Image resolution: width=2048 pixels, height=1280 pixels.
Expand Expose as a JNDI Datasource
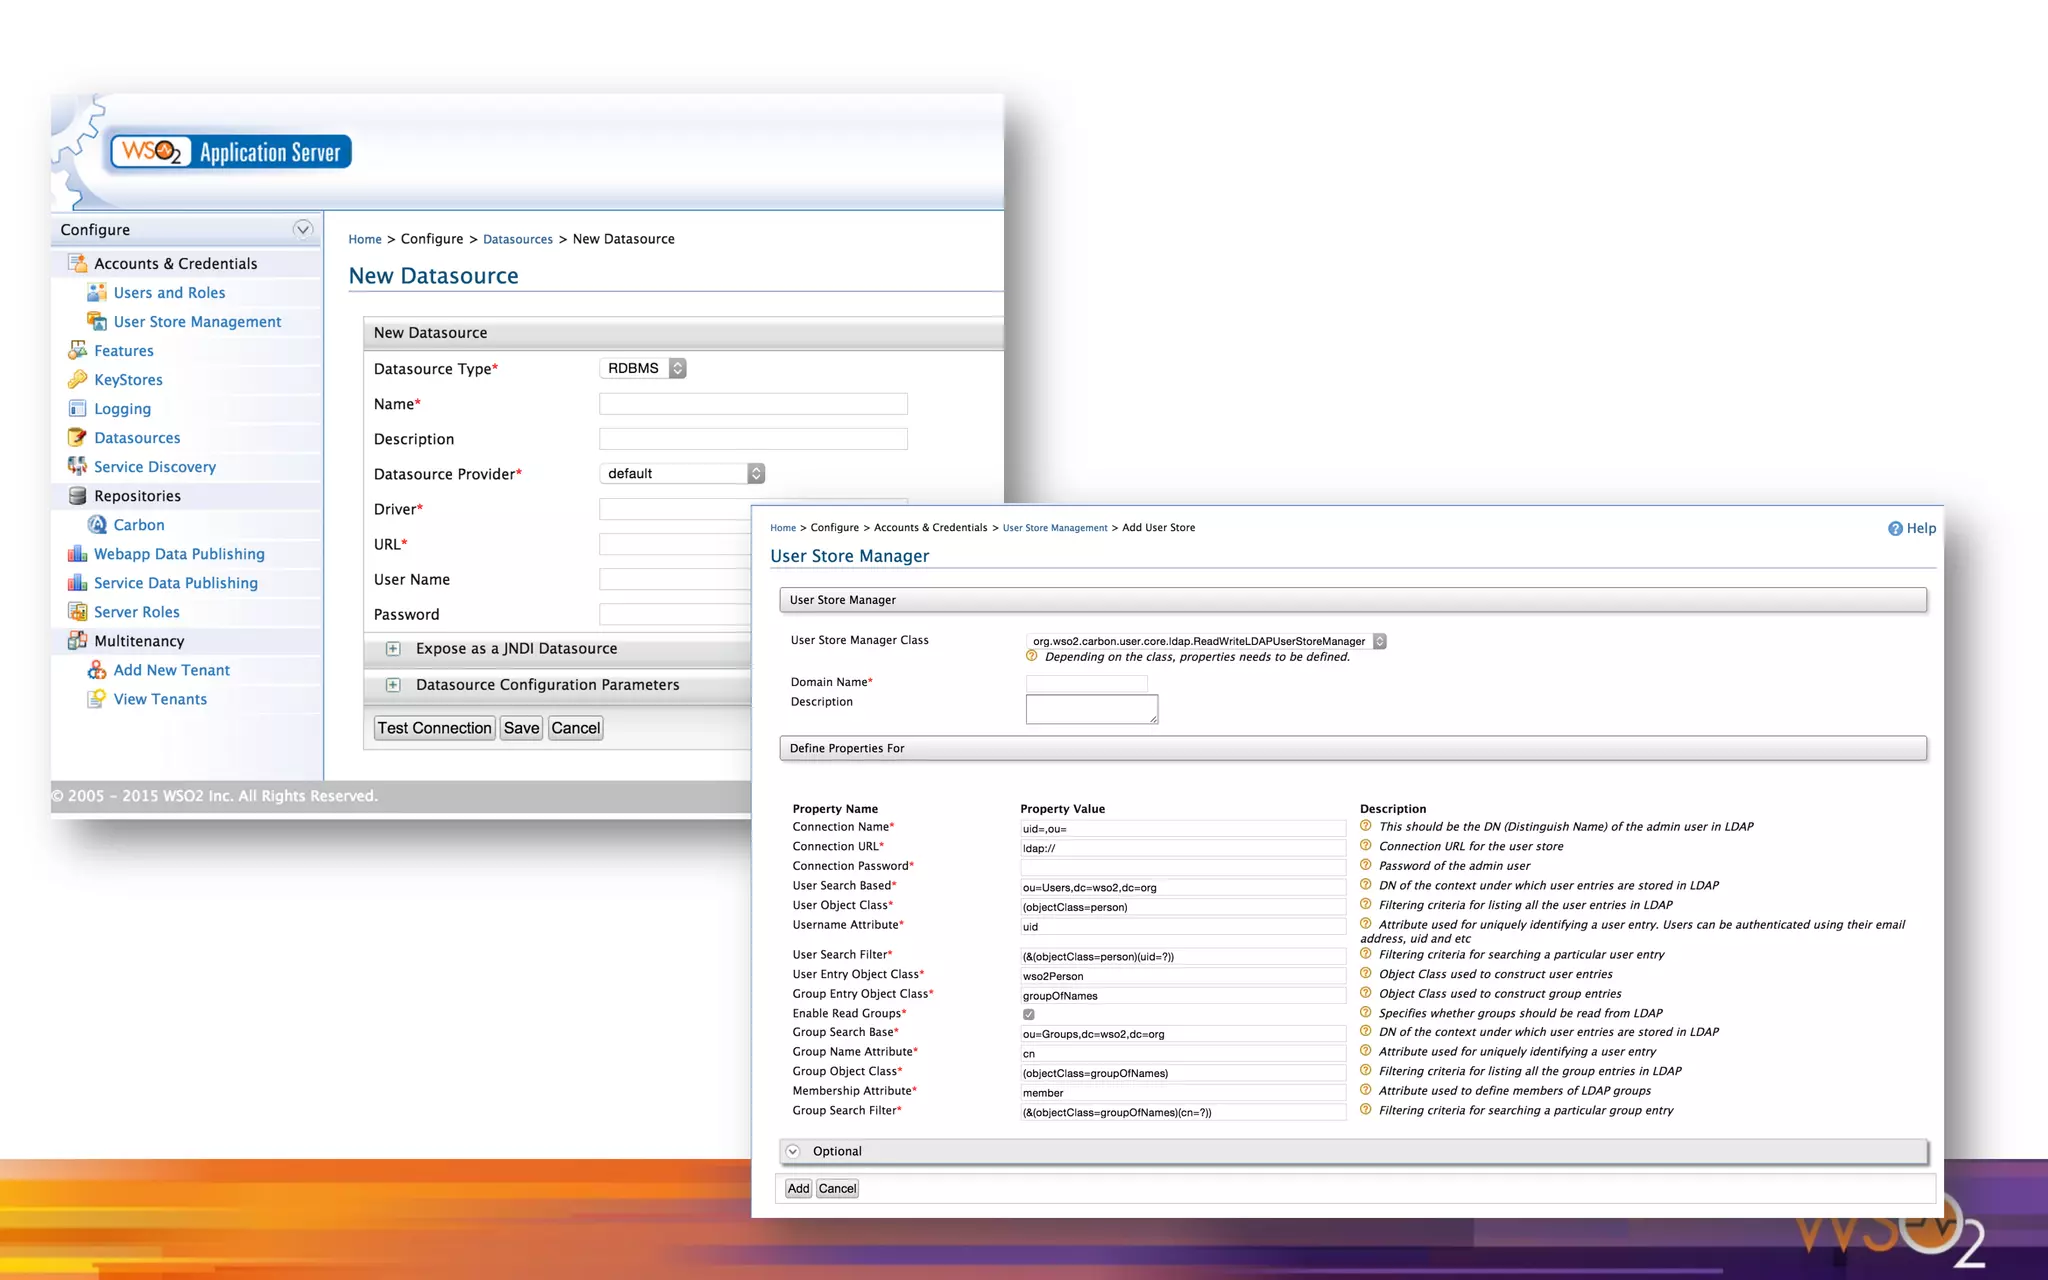click(x=393, y=648)
